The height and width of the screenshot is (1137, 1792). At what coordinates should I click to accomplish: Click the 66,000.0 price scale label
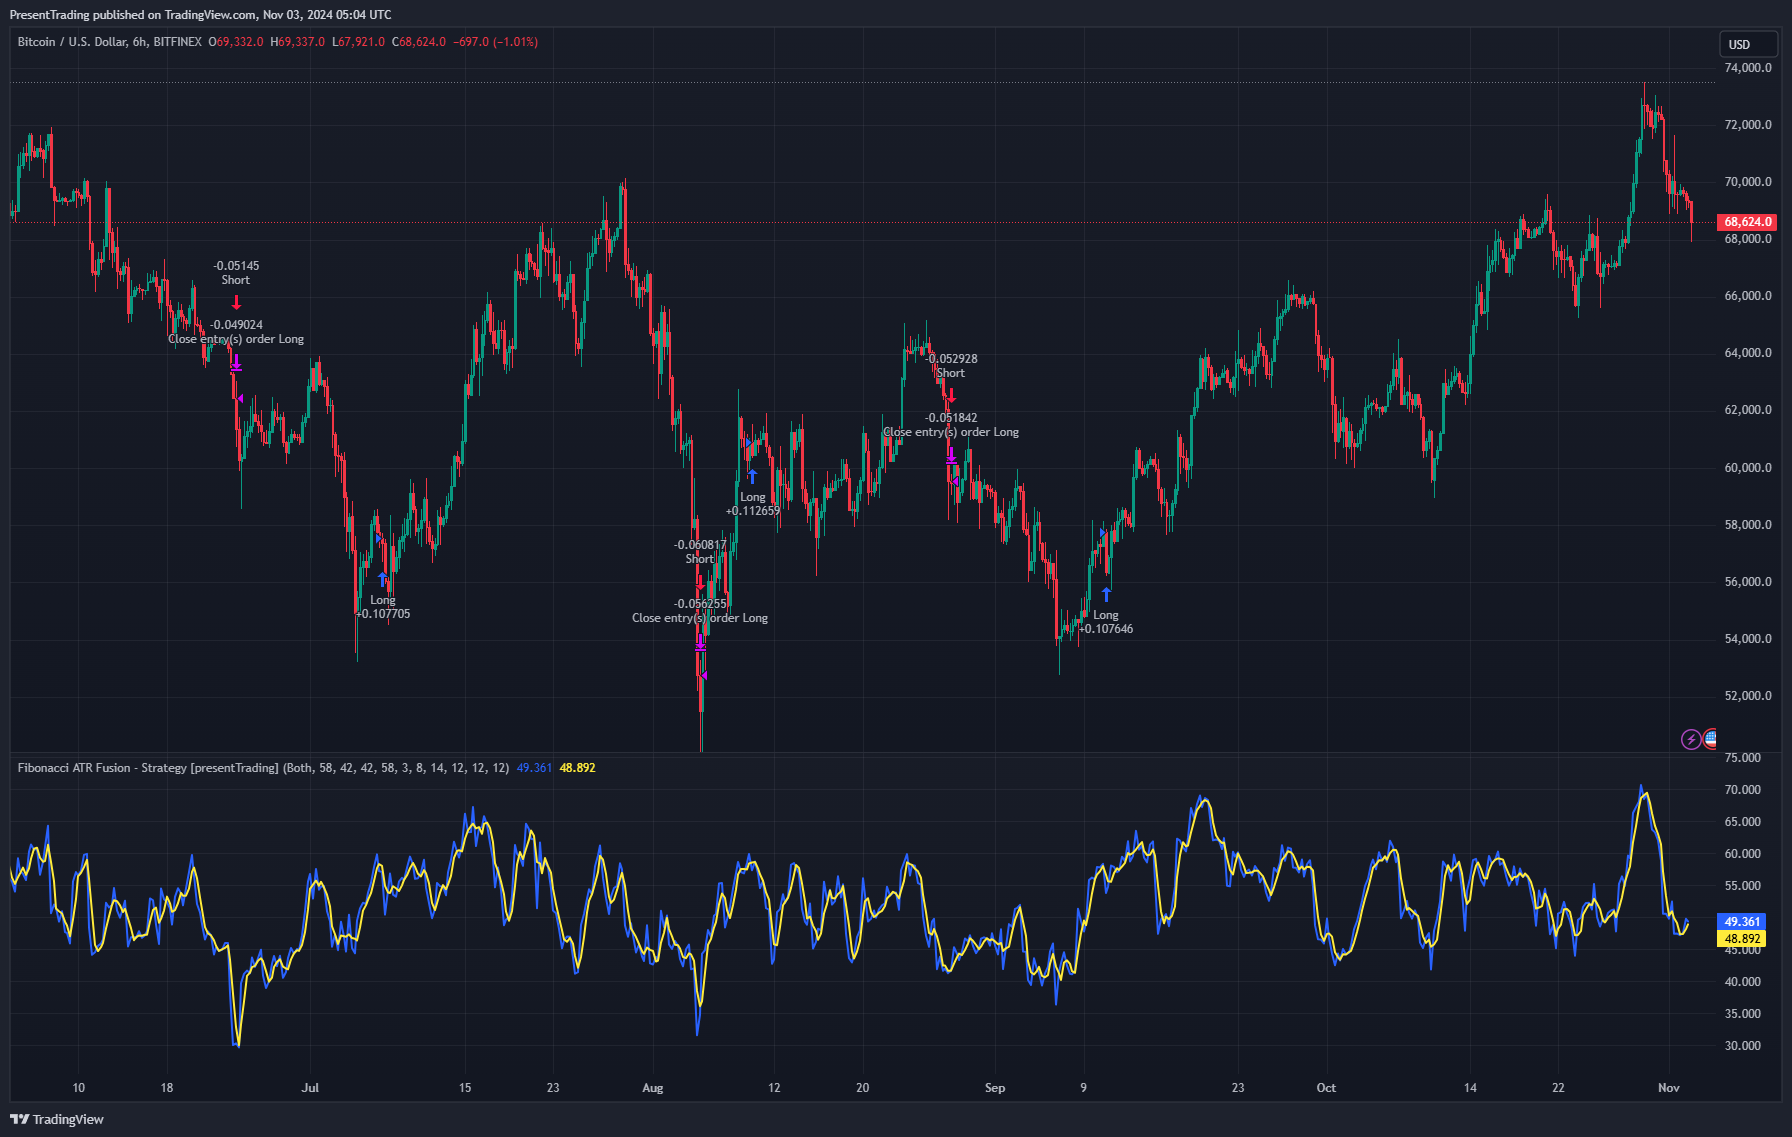click(x=1748, y=296)
